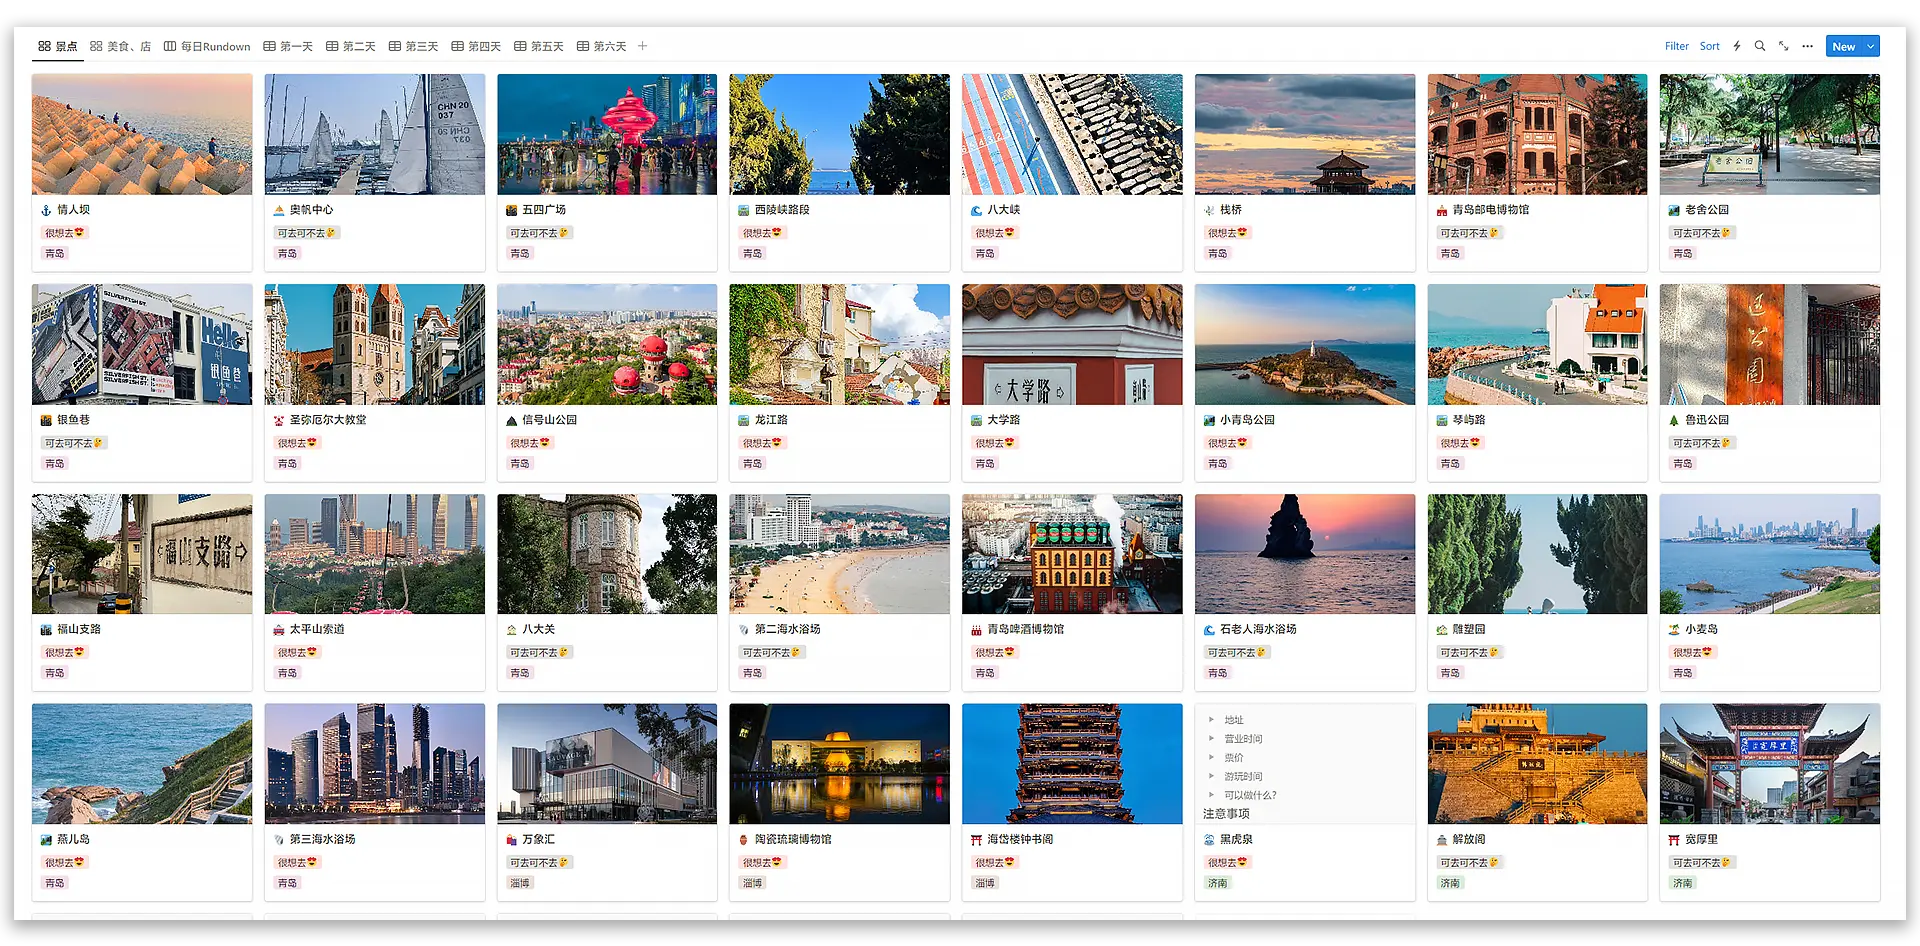
Task: Click the lightning bolt automations icon
Action: pyautogui.click(x=1737, y=46)
